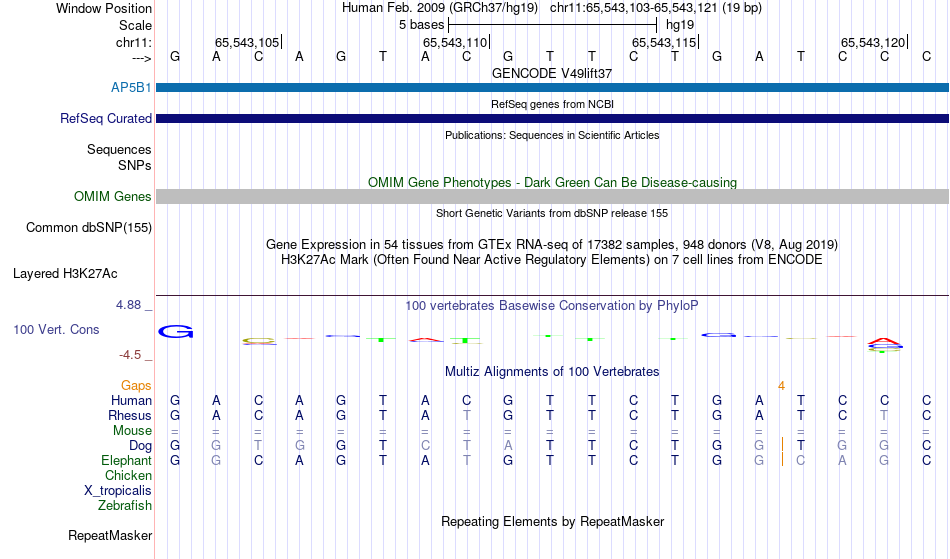Screen dimensions: 950x559
Task: Click the Sequences label under Publications
Action: pyautogui.click(x=119, y=149)
